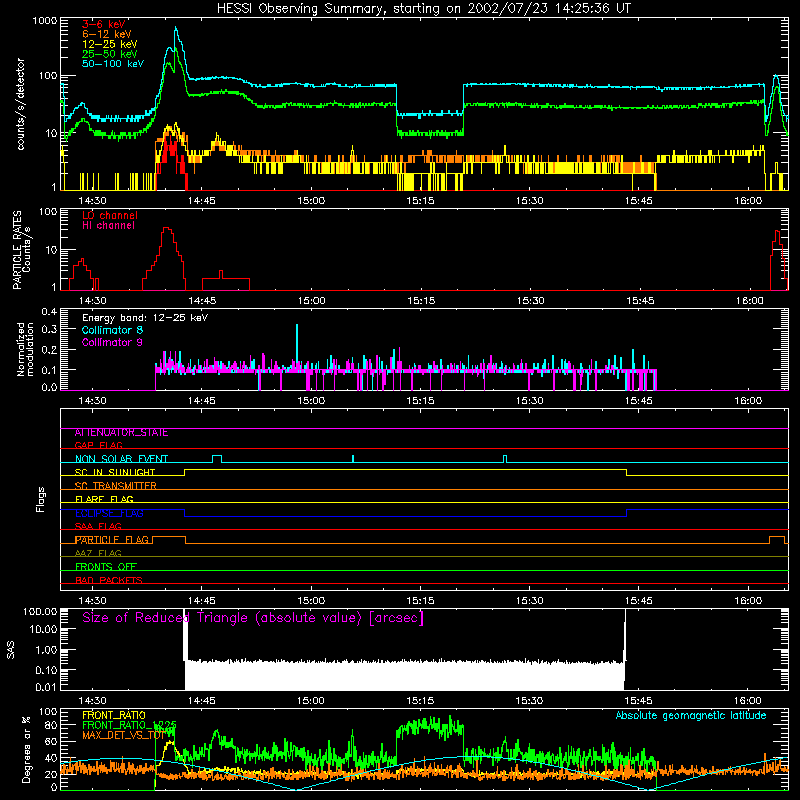Image resolution: width=800 pixels, height=800 pixels.
Task: Click the ATTENUATOR_STATE flag label
Action: [x=121, y=433]
